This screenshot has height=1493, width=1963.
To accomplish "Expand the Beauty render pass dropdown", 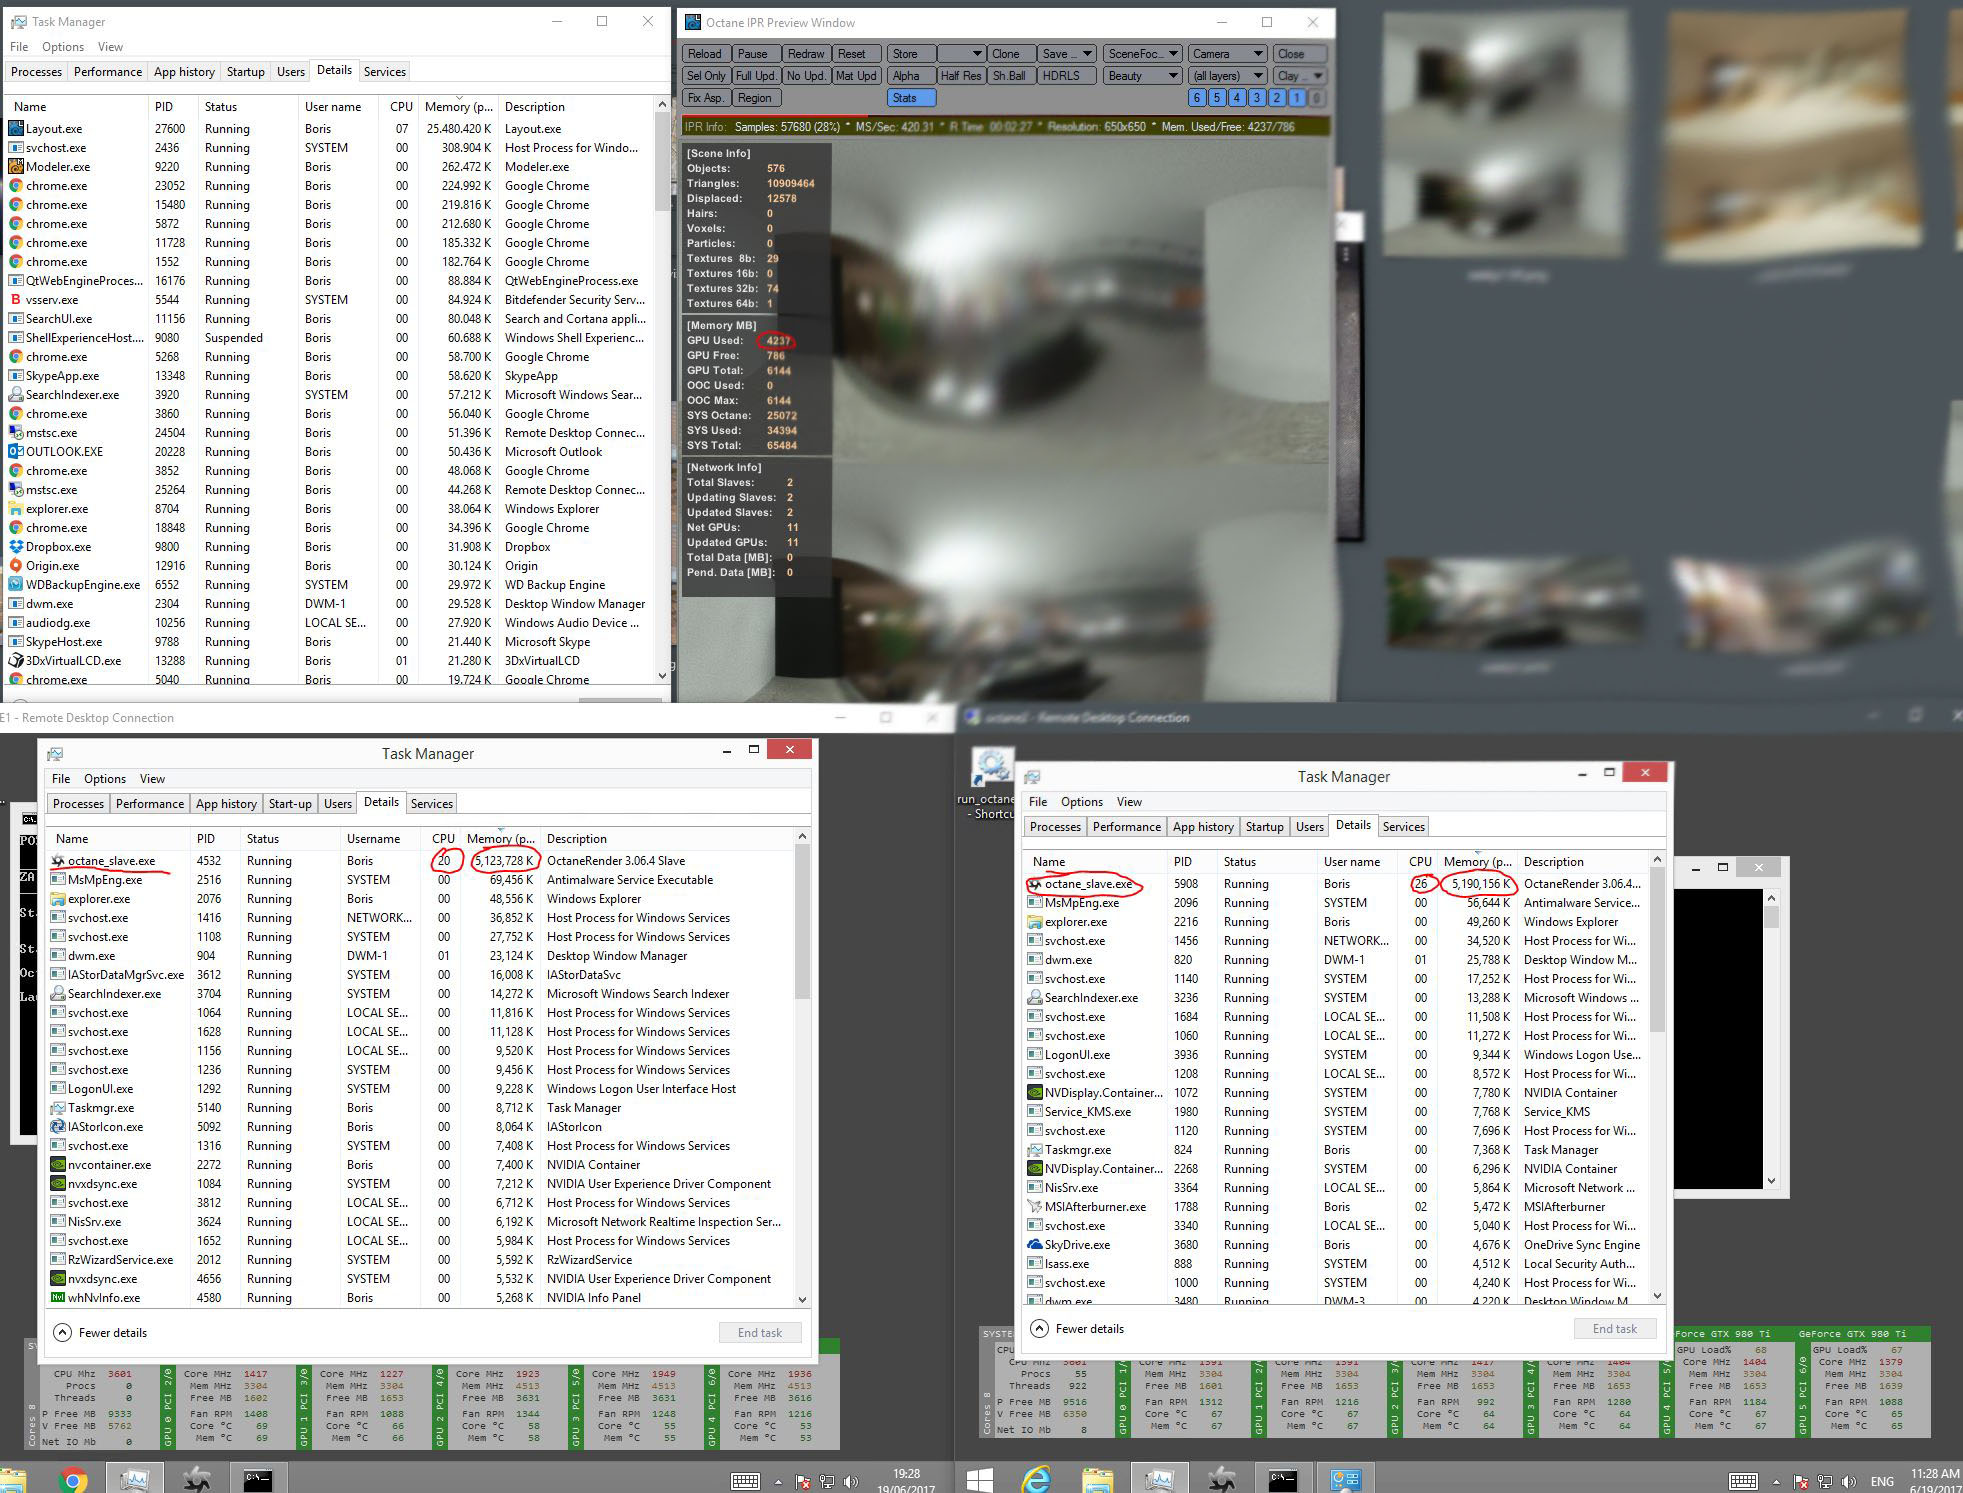I will pyautogui.click(x=1143, y=76).
